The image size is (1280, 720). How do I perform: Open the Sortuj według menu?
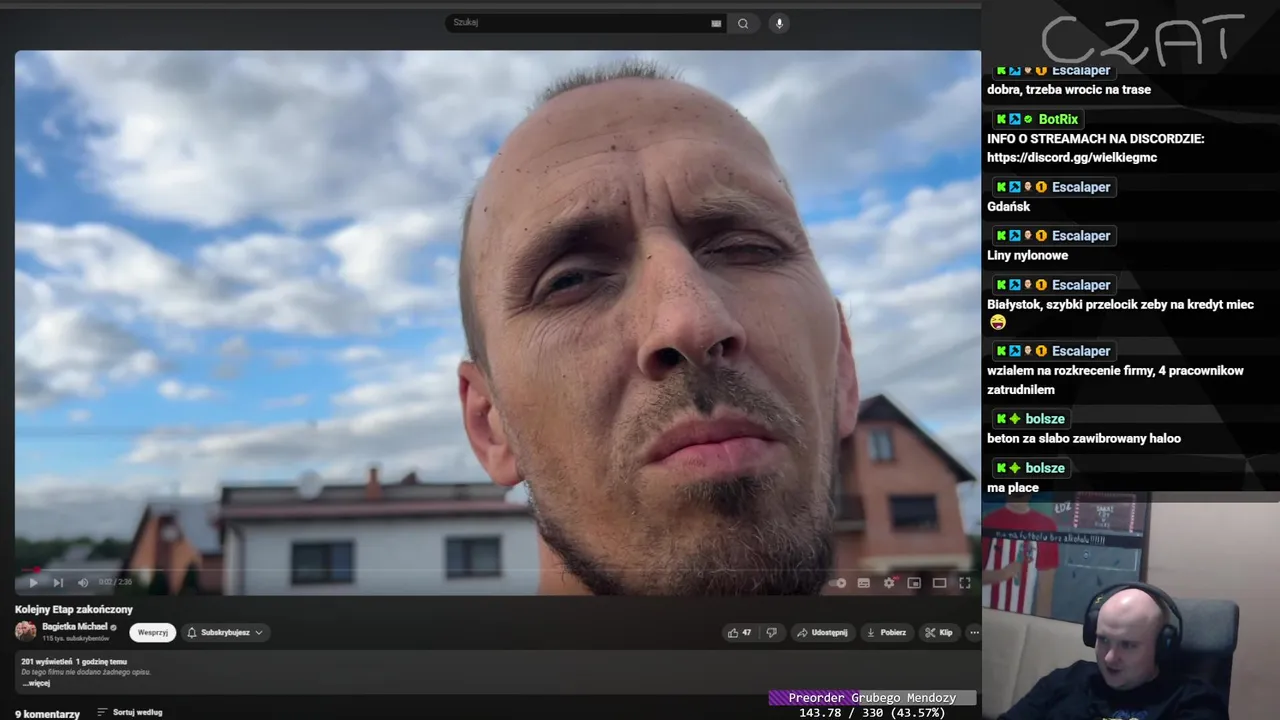pos(130,713)
